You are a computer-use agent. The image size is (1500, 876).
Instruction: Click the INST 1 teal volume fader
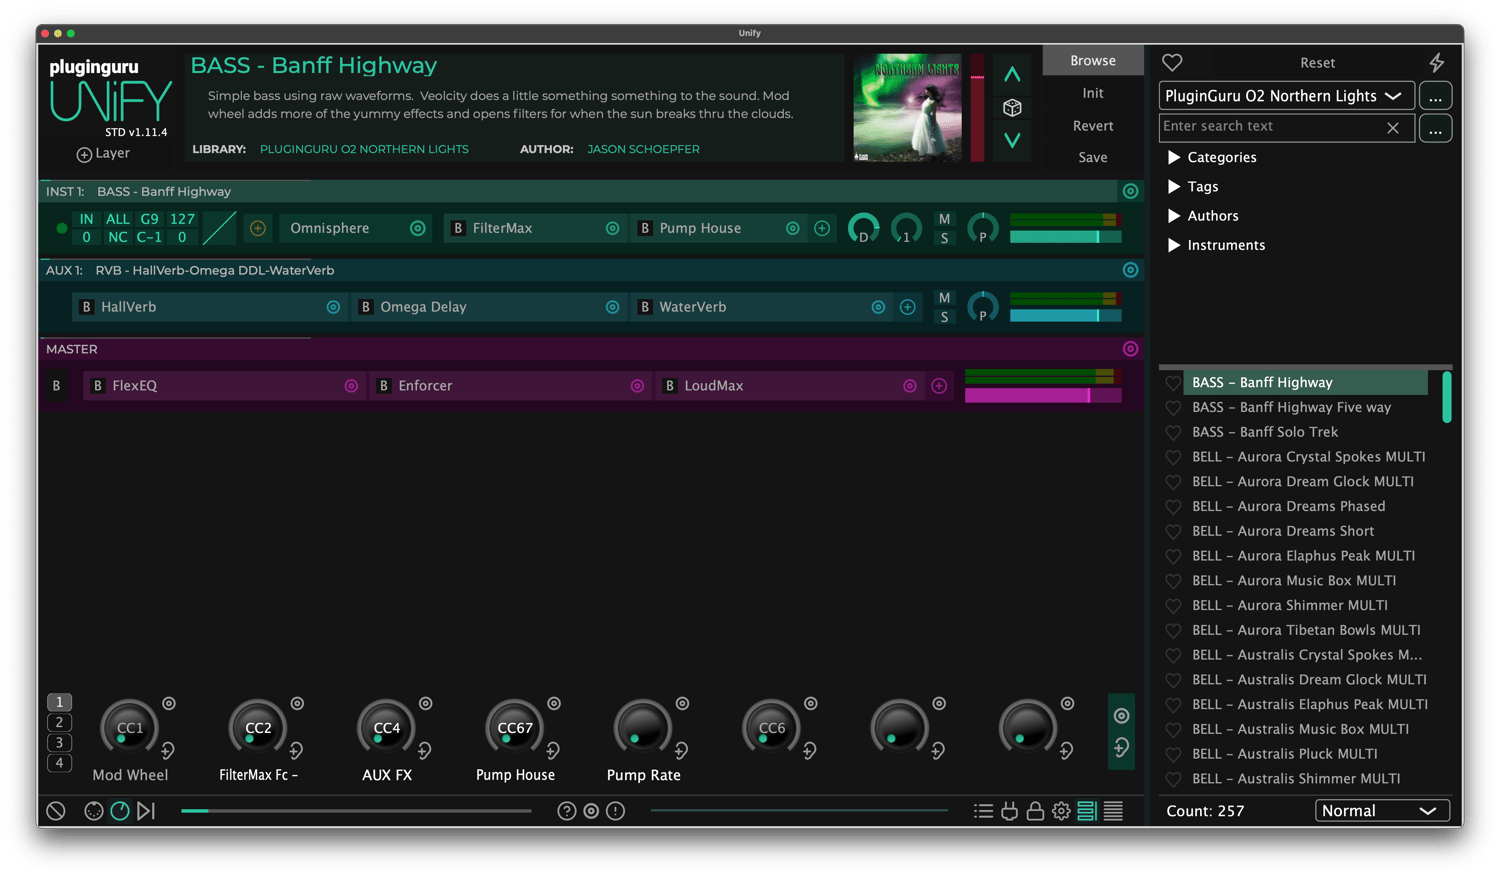pyautogui.click(x=1065, y=237)
